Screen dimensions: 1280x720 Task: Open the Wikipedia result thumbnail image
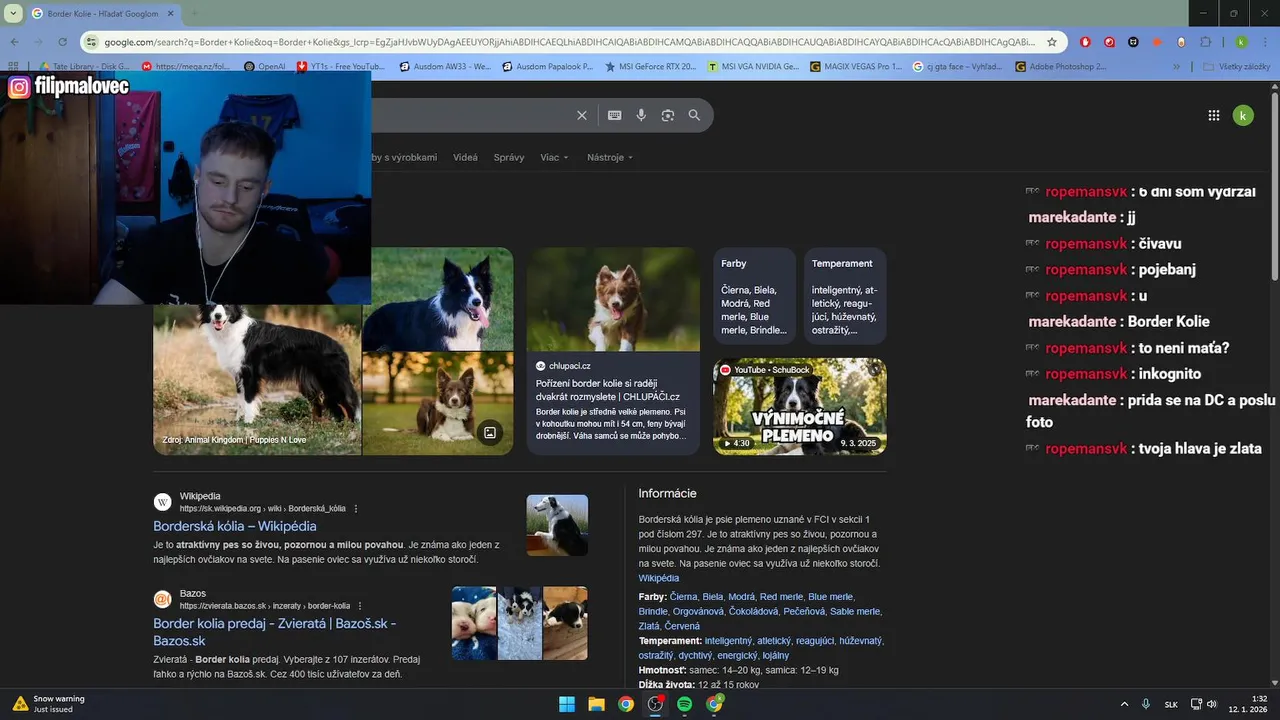click(557, 525)
